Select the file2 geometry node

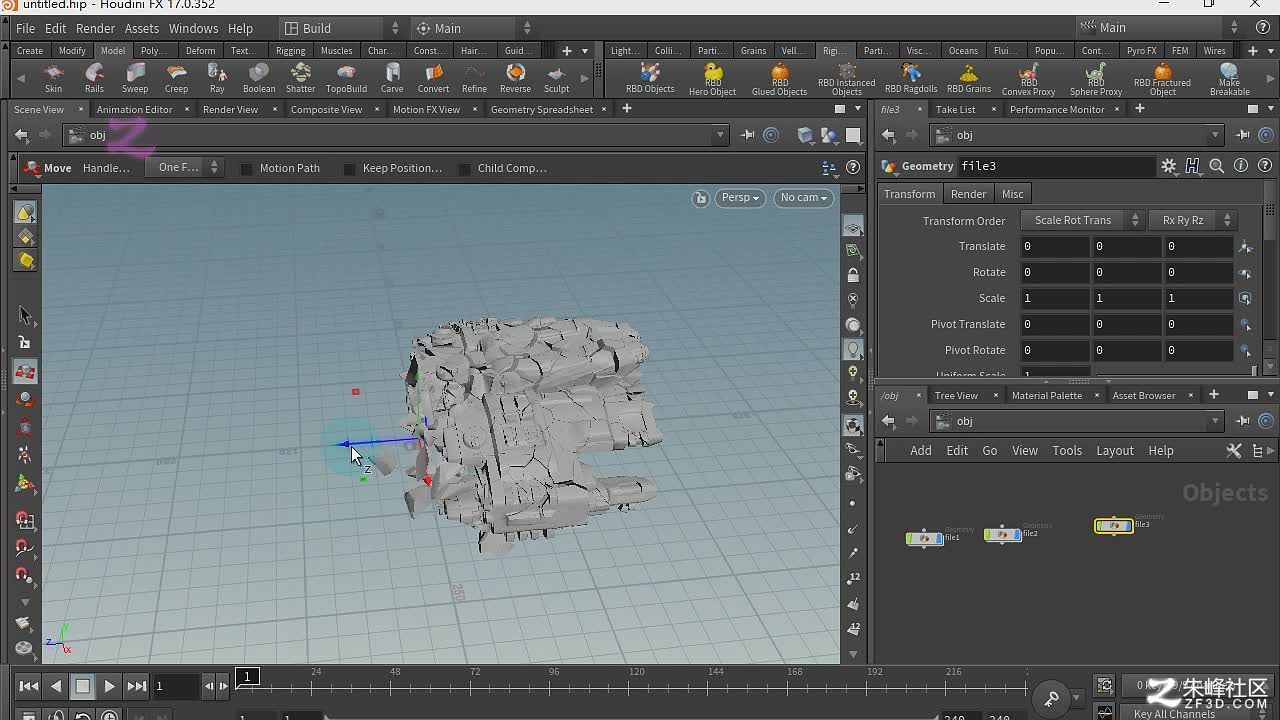point(1002,535)
